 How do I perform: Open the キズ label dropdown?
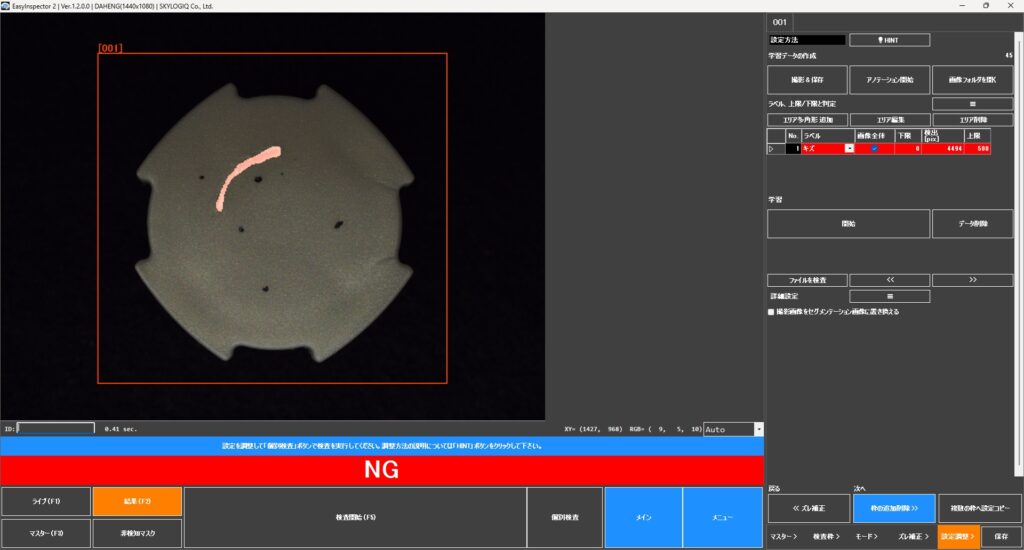(850, 149)
